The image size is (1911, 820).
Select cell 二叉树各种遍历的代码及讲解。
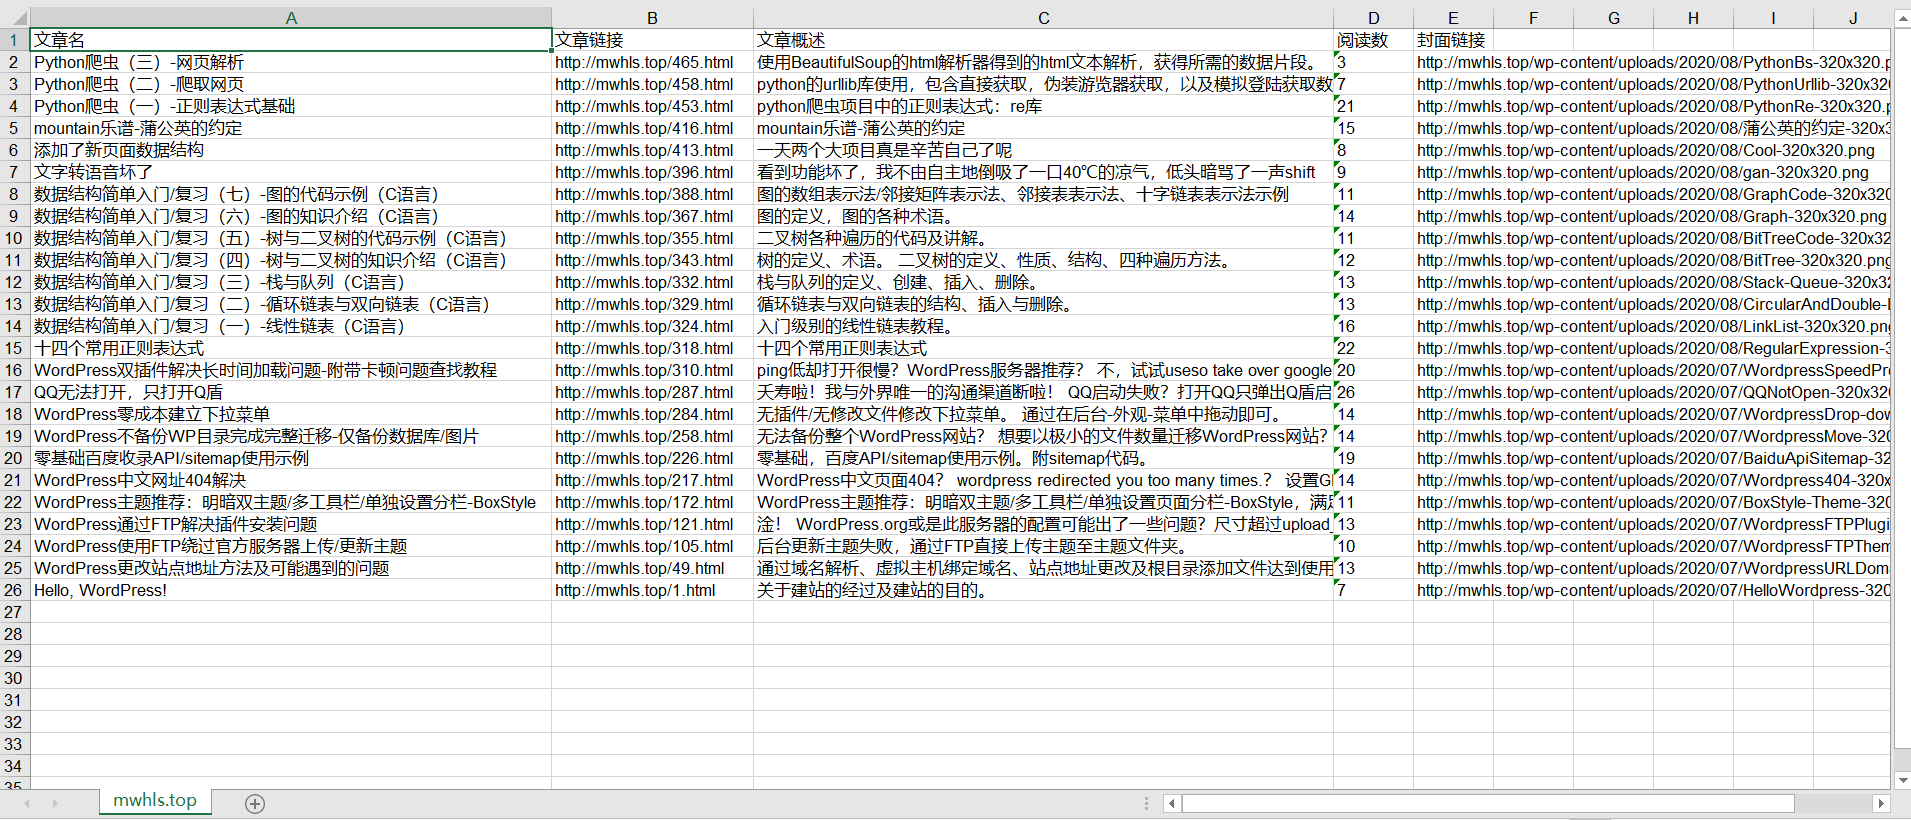pyautogui.click(x=1043, y=238)
